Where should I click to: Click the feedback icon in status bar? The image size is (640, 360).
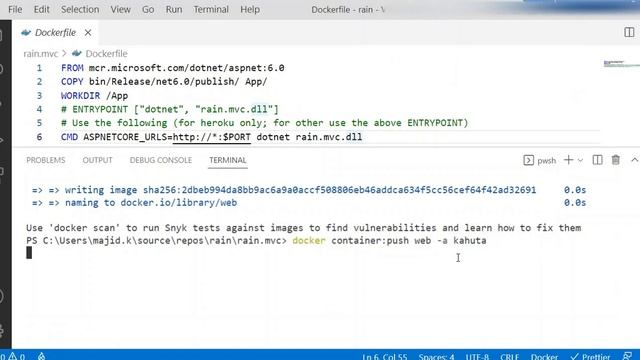[628, 356]
